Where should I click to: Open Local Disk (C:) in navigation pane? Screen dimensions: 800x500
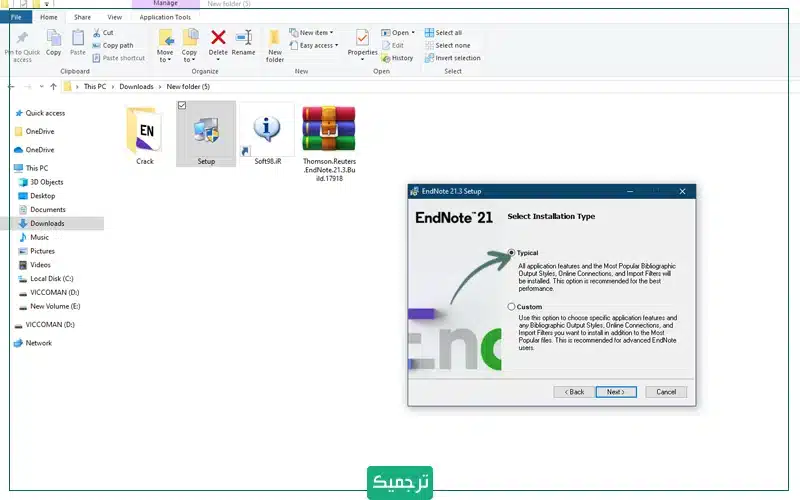46,279
